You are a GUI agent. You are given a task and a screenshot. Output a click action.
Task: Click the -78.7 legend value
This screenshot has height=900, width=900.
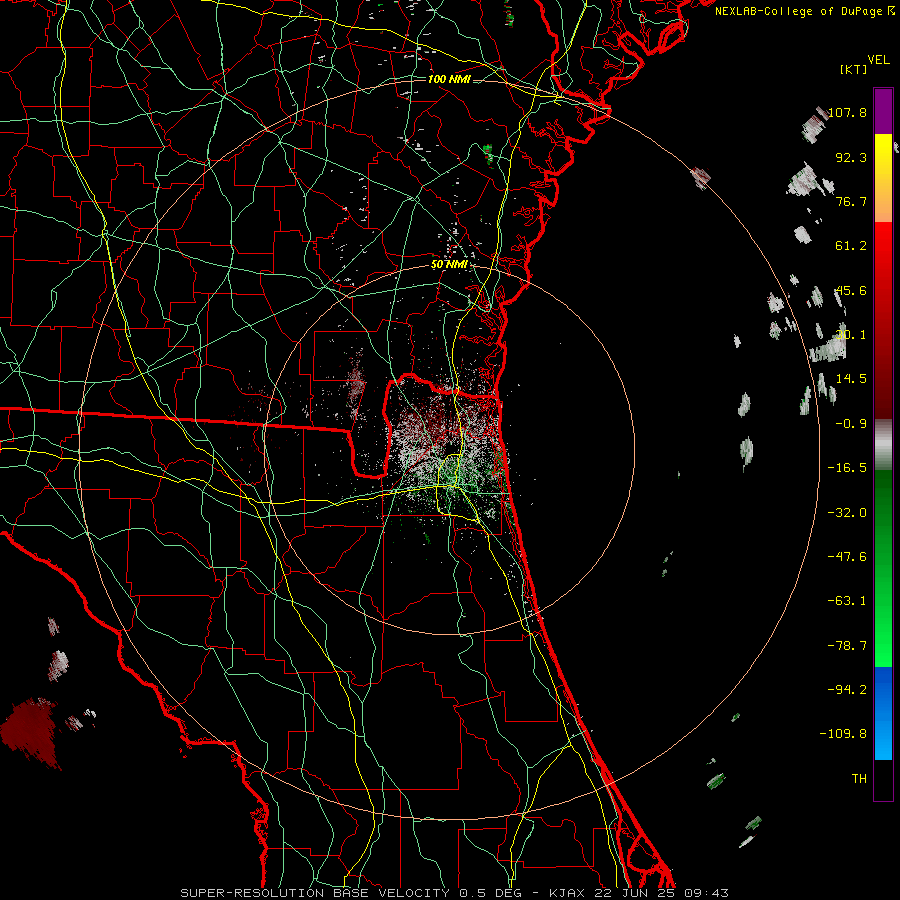tap(847, 646)
